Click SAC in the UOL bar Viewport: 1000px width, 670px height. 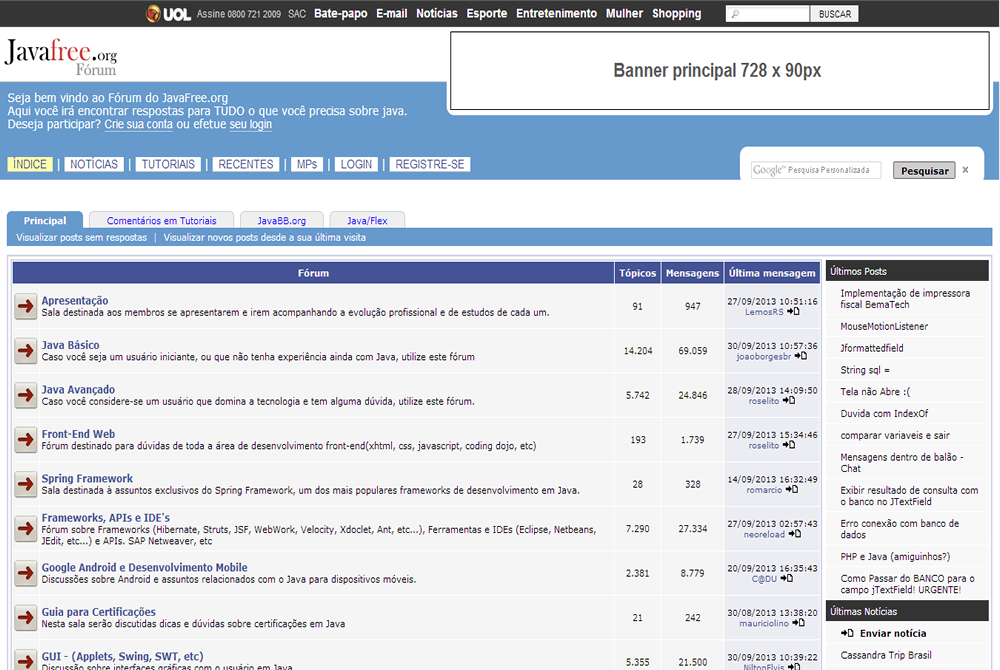pyautogui.click(x=297, y=14)
